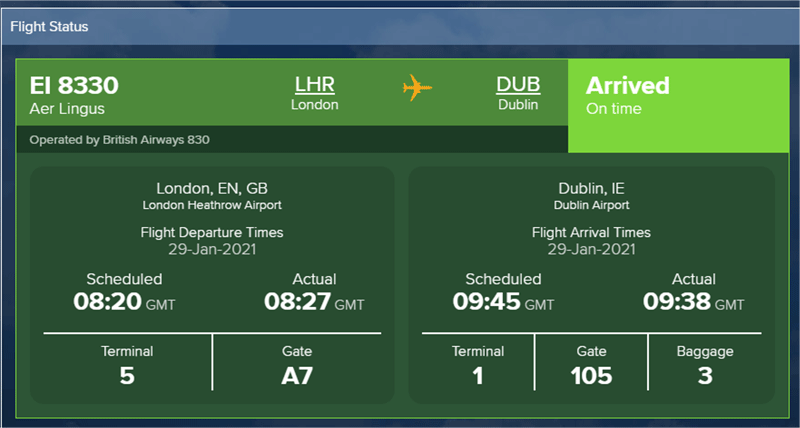Click the actual arrival time 09:38

coord(677,301)
